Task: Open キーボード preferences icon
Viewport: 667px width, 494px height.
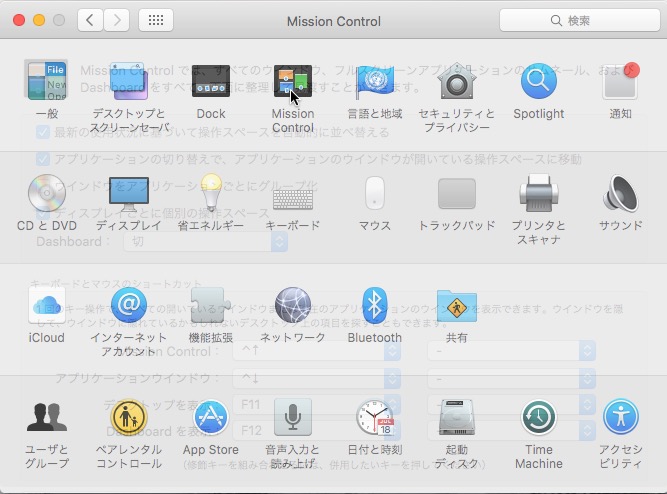Action: [x=293, y=200]
